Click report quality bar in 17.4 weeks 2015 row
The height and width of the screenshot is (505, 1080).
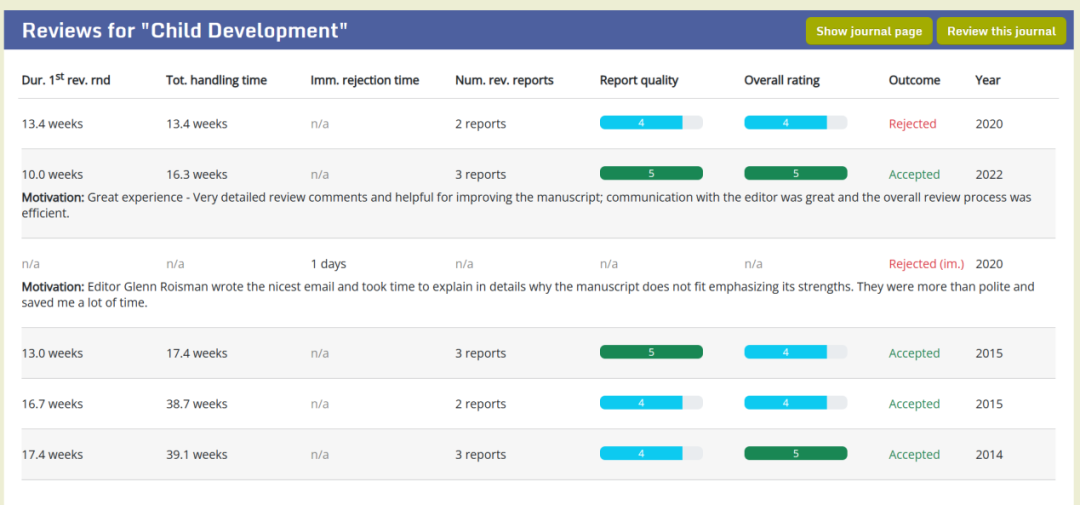tap(651, 352)
